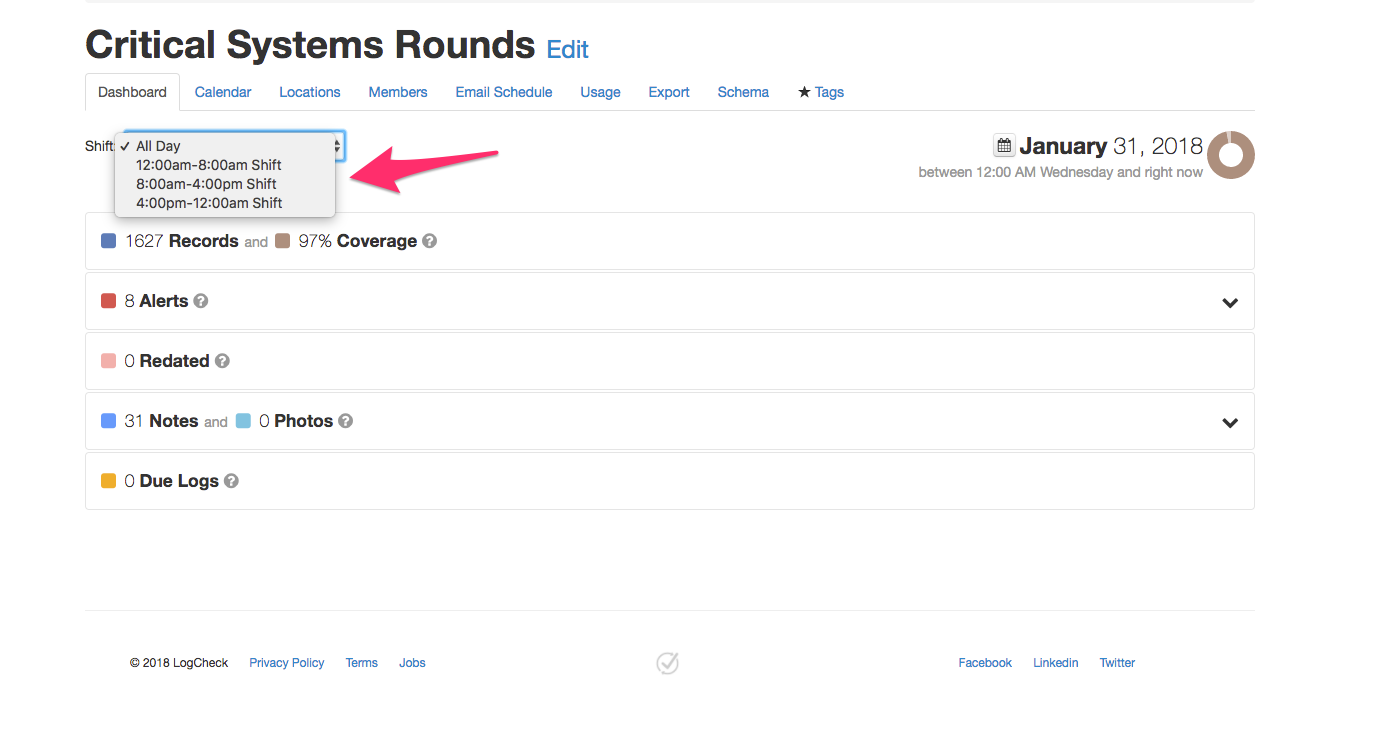This screenshot has width=1387, height=744.
Task: Choose the 8:00am-4:00pm Shift option
Action: pyautogui.click(x=206, y=184)
